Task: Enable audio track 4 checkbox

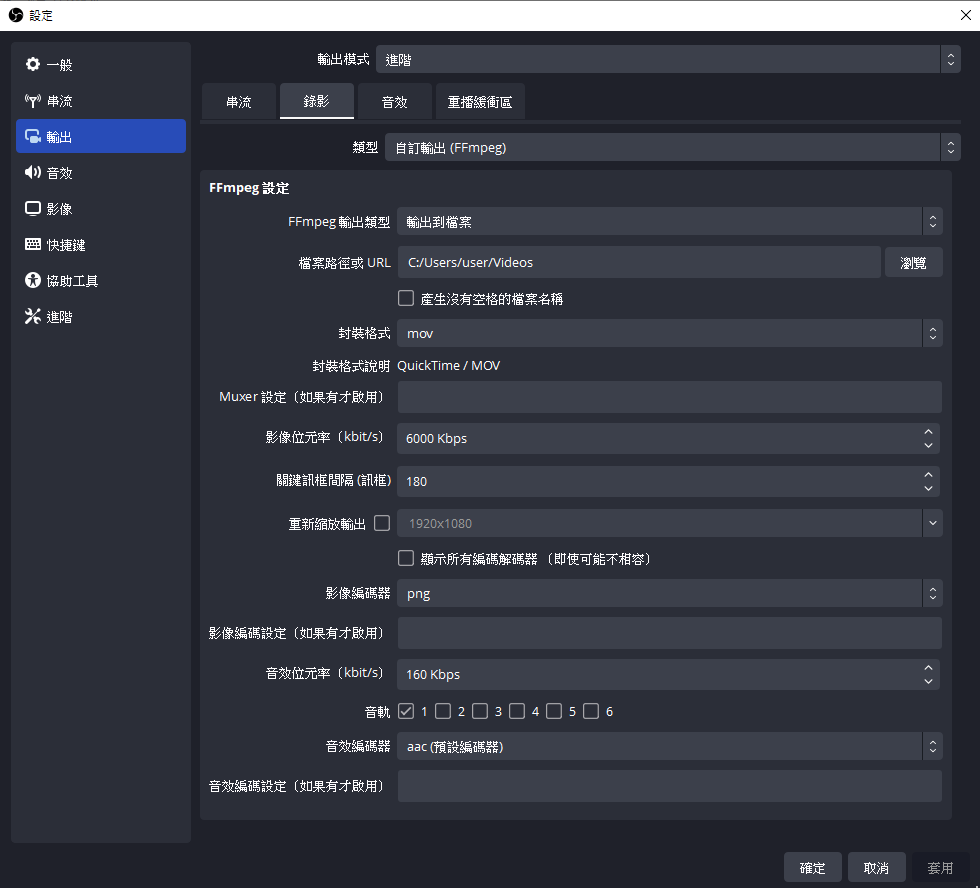Action: (x=517, y=711)
